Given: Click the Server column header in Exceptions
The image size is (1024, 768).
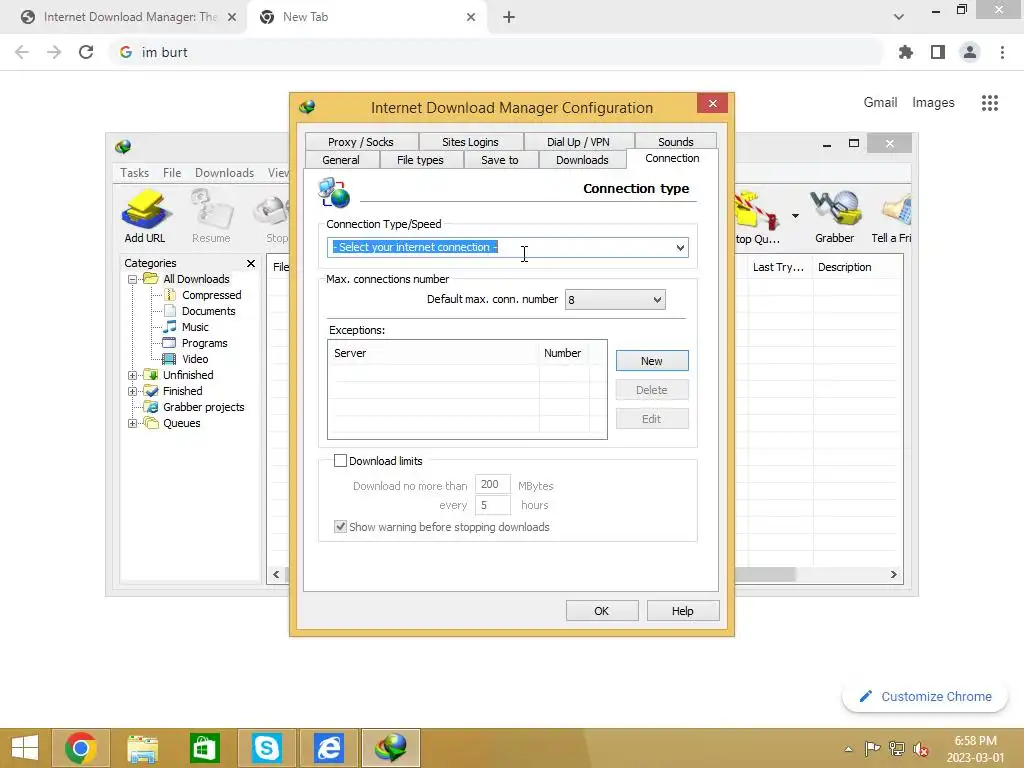Looking at the screenshot, I should pyautogui.click(x=434, y=353).
